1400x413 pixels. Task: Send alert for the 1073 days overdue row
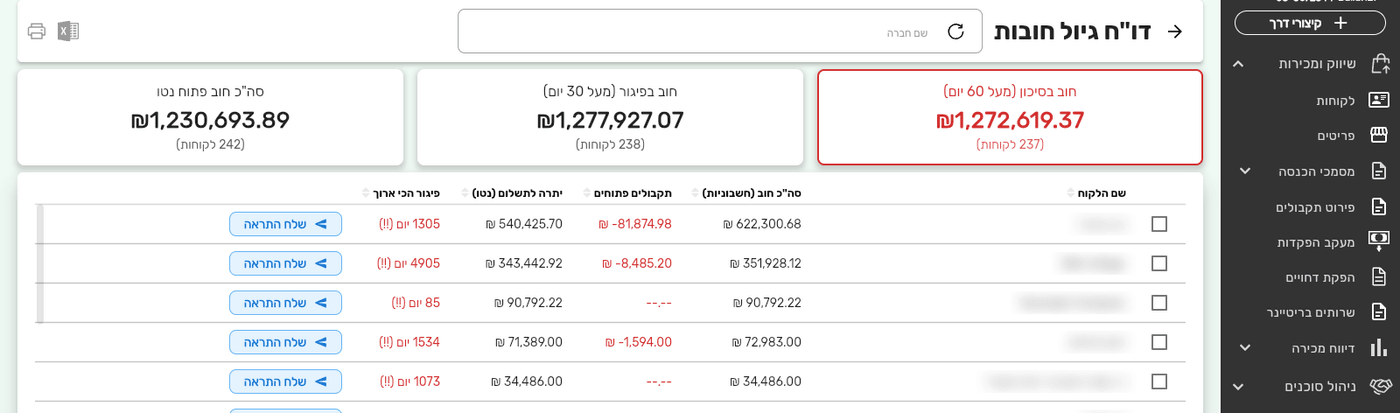click(286, 381)
